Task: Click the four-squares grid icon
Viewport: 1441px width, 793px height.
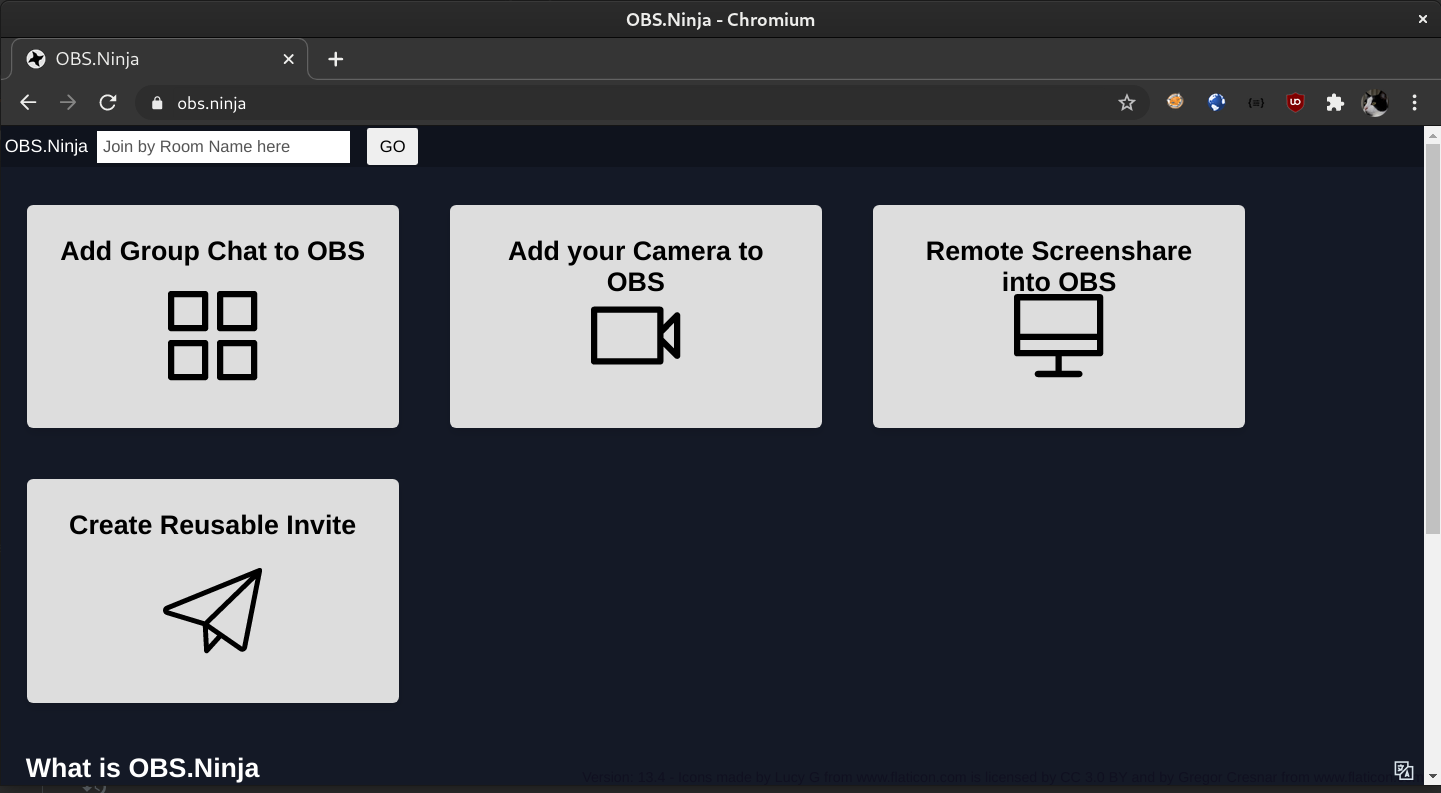Action: point(213,335)
